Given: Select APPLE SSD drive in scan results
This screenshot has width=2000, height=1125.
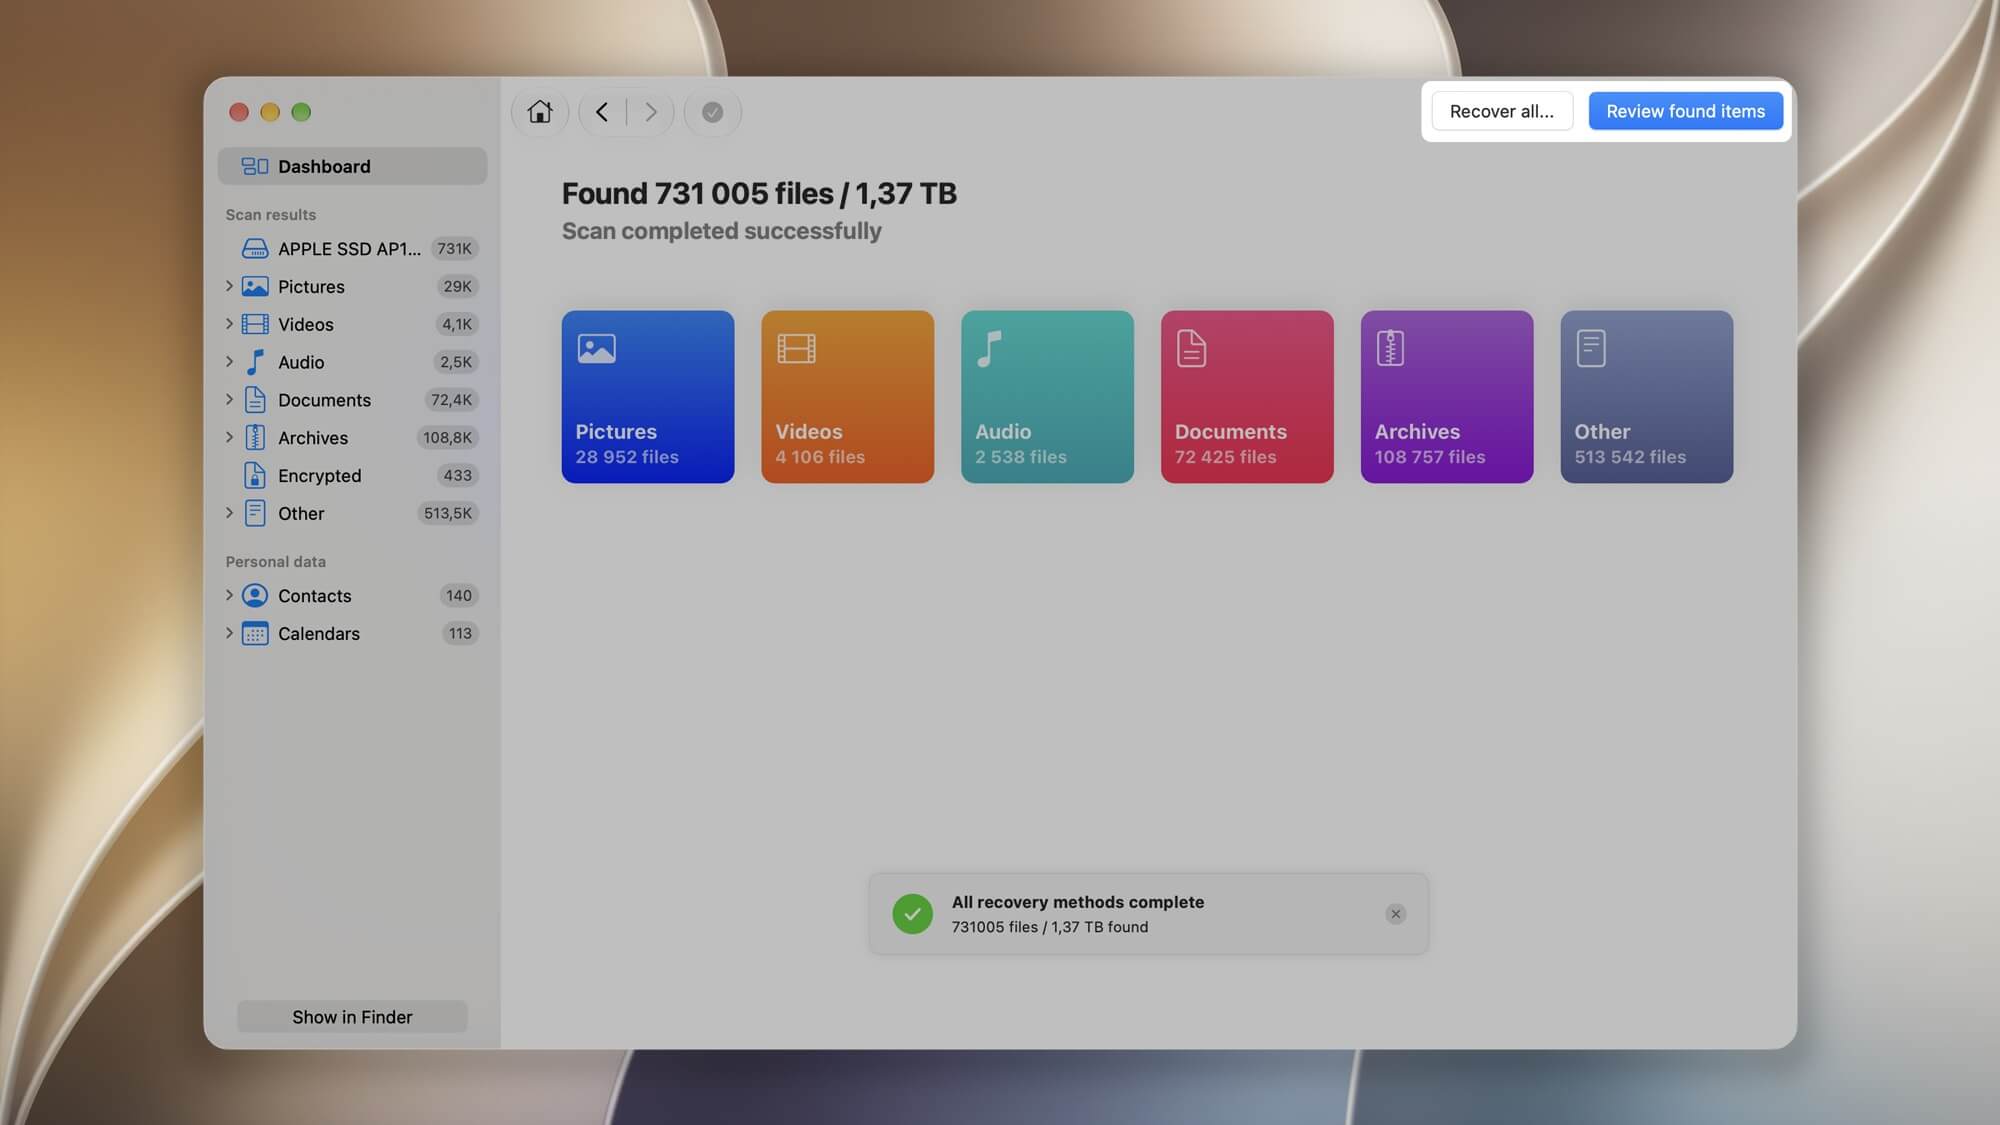Looking at the screenshot, I should (352, 248).
